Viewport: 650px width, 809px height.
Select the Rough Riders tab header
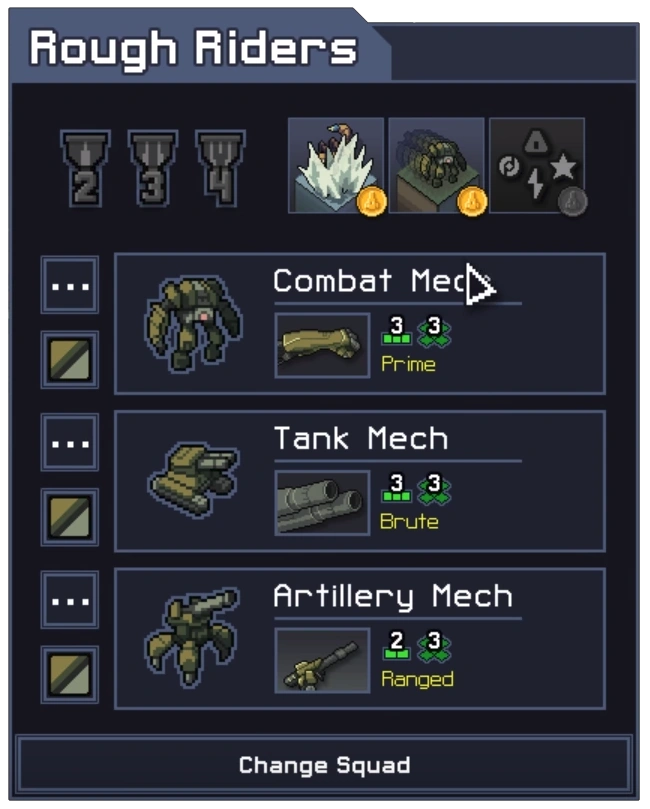pyautogui.click(x=193, y=47)
